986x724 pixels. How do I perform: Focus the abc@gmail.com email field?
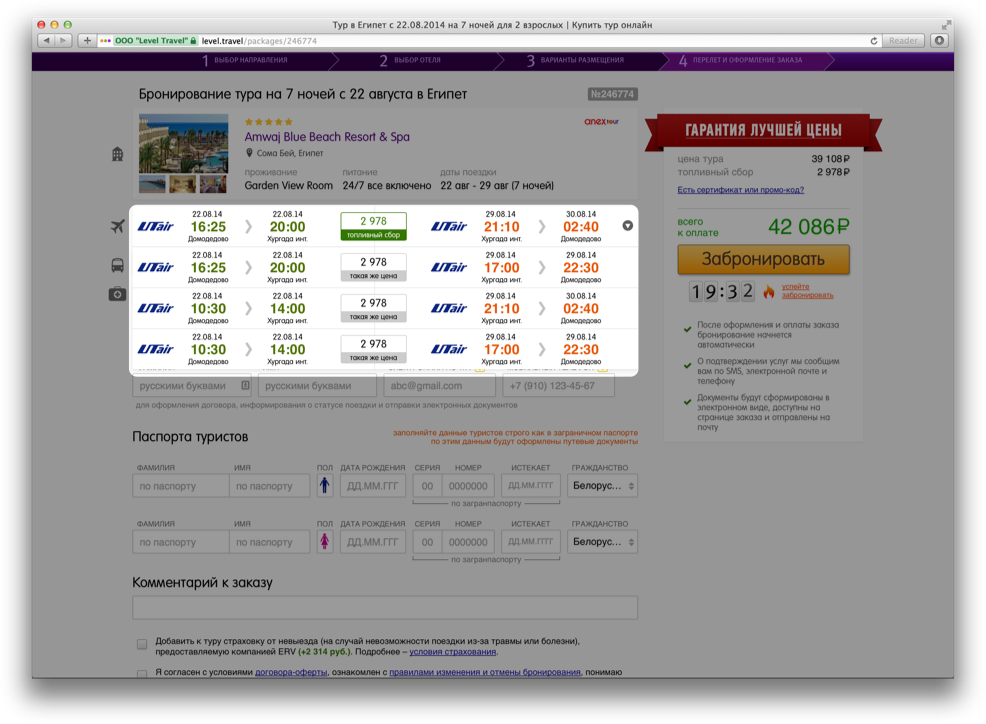(x=440, y=386)
